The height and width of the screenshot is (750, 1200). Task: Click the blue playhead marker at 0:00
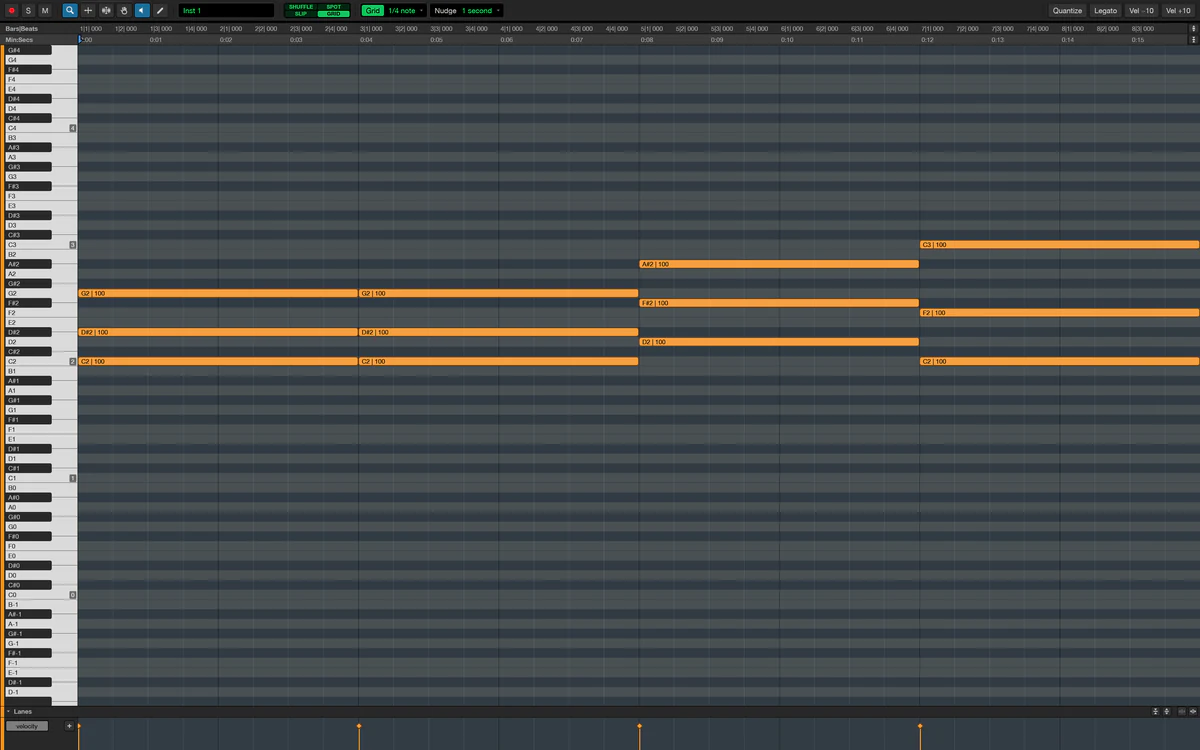(80, 39)
